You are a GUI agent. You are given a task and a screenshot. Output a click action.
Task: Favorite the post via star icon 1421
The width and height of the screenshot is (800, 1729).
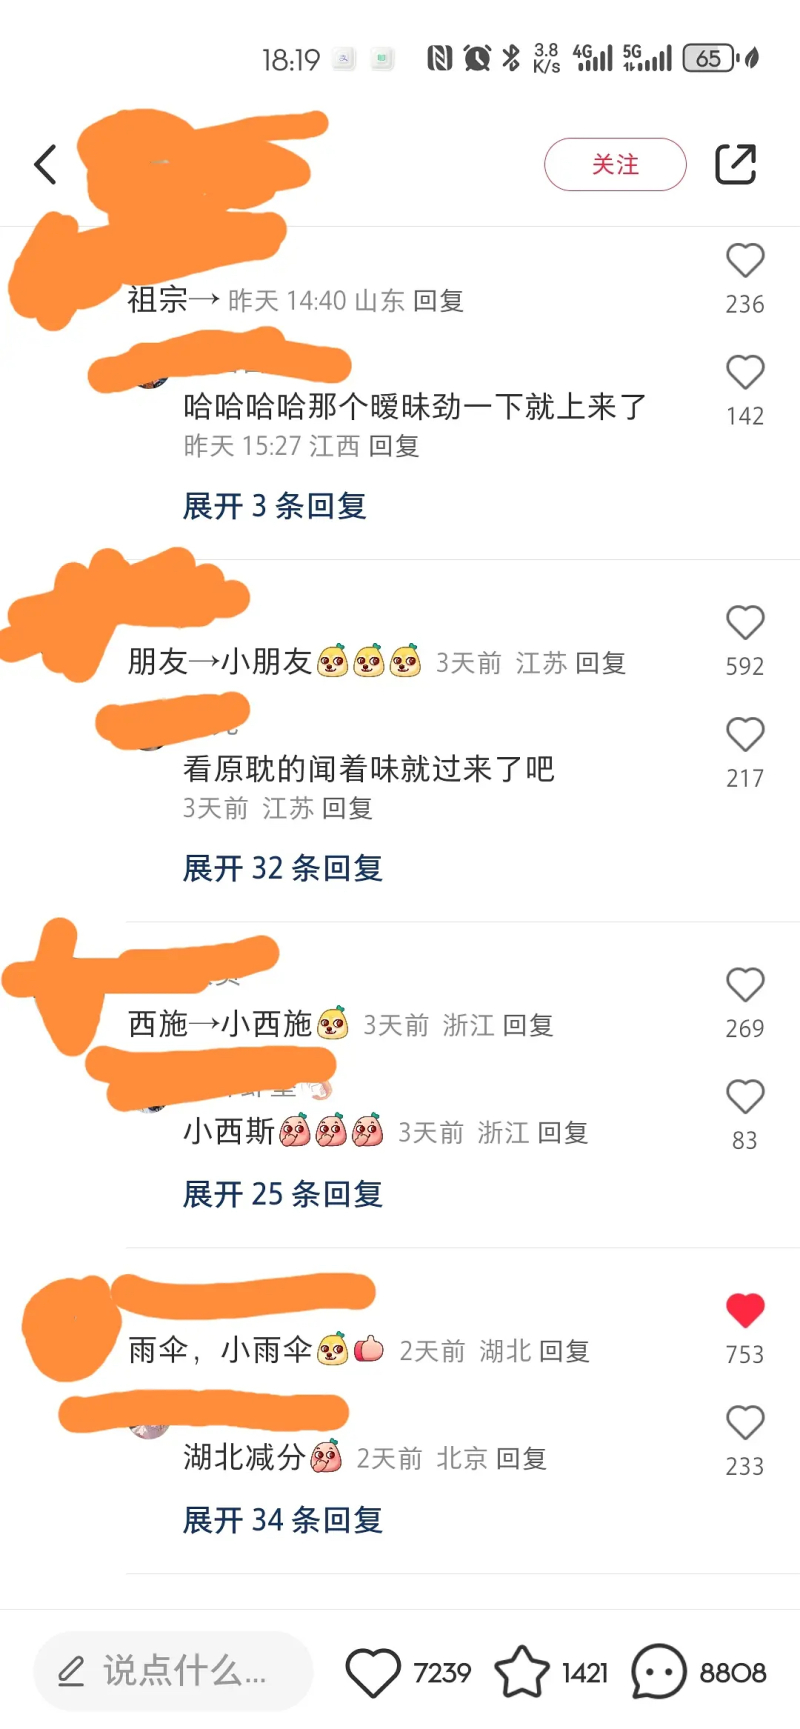[522, 1672]
